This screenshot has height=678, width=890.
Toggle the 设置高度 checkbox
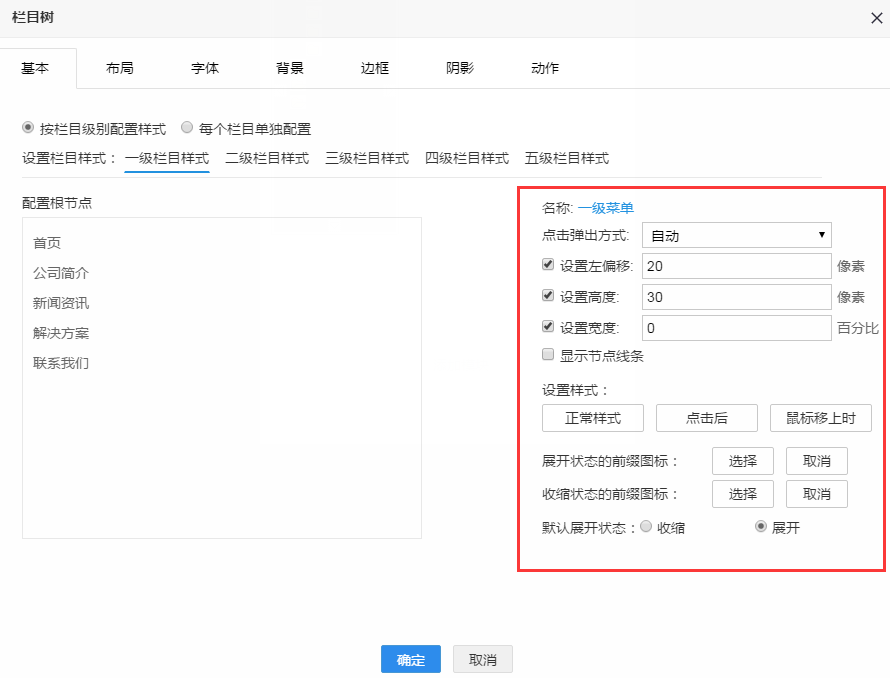tap(548, 296)
